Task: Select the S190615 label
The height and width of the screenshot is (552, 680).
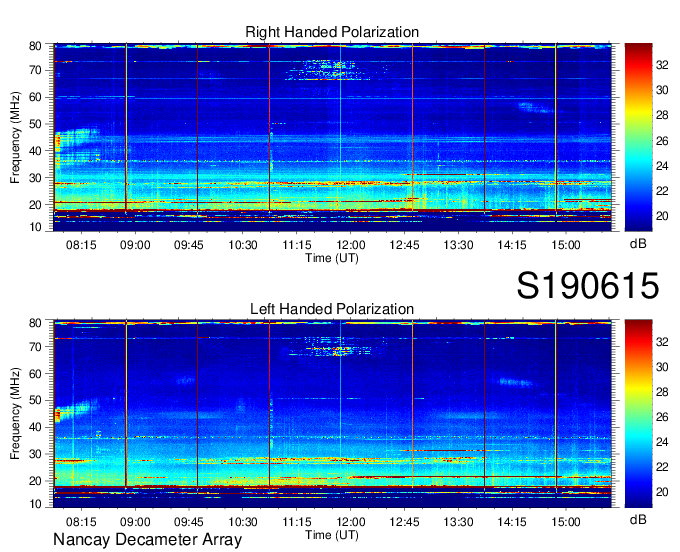Action: [588, 286]
